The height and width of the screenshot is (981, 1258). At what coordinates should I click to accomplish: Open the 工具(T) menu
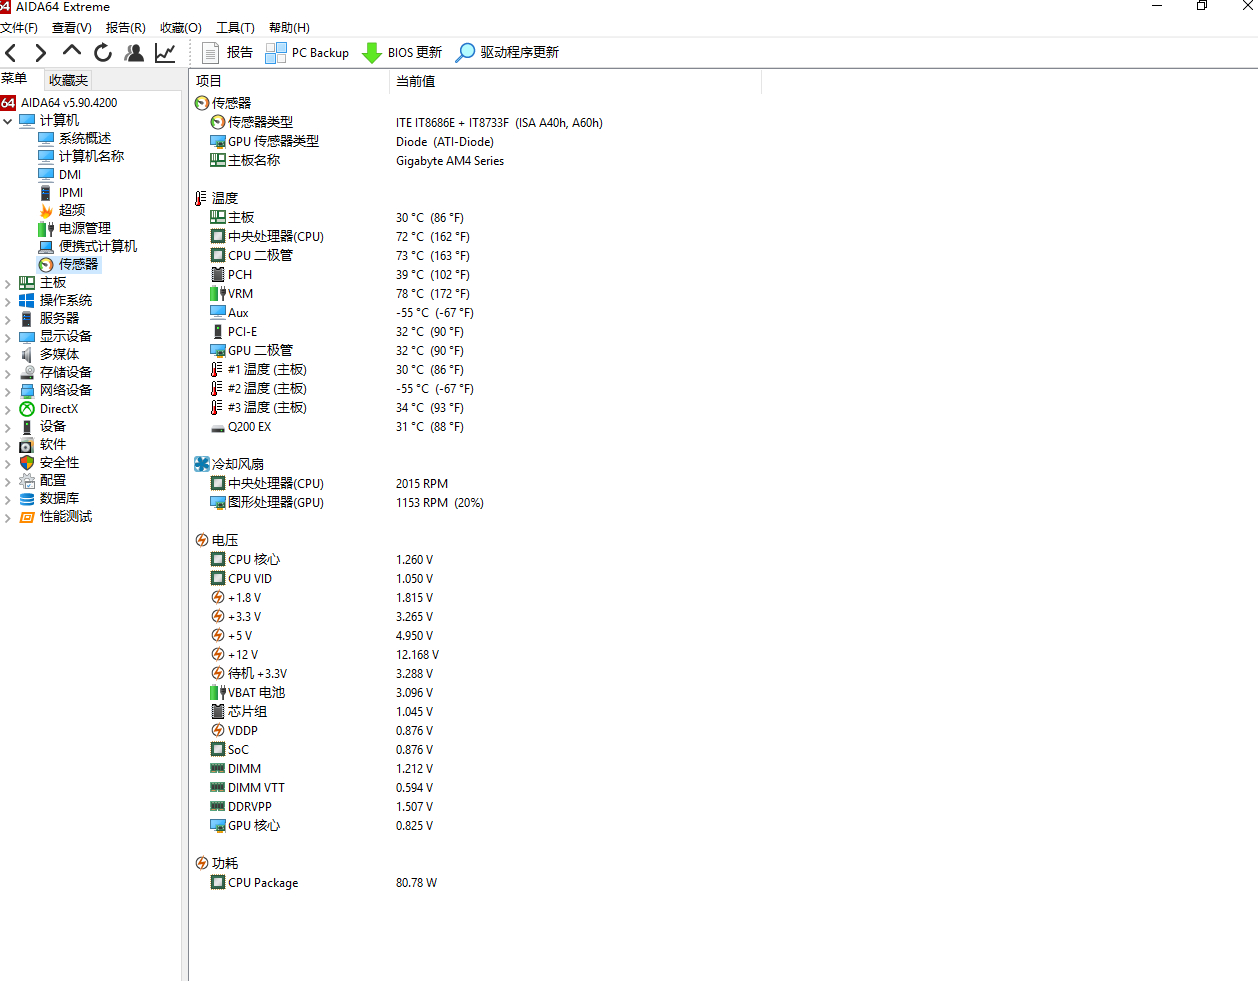[x=235, y=28]
